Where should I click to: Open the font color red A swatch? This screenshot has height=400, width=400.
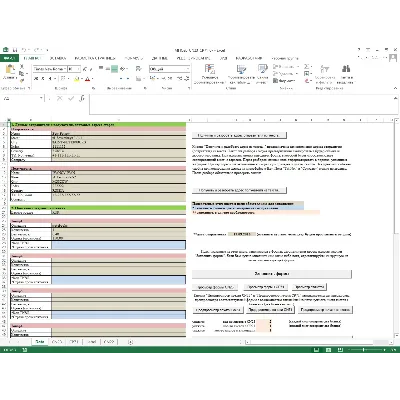tap(87, 79)
